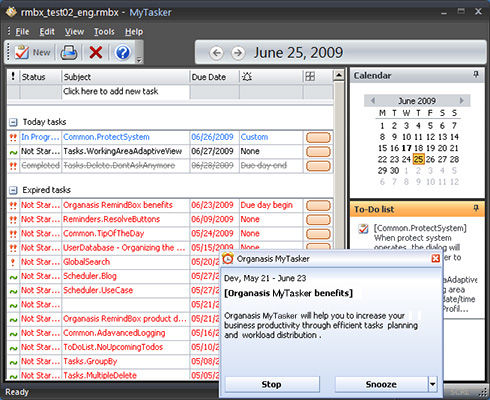This screenshot has height=400, width=490.
Task: Click the alarm clock icon in reminder popup
Action: 228,258
